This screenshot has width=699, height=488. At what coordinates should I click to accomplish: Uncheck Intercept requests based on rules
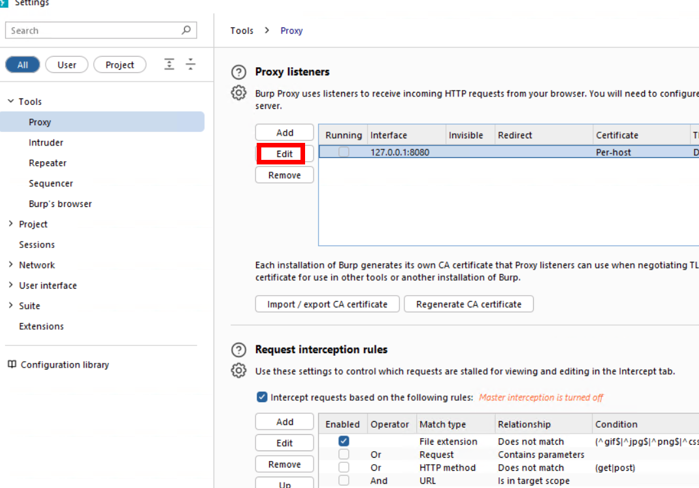[x=262, y=397]
